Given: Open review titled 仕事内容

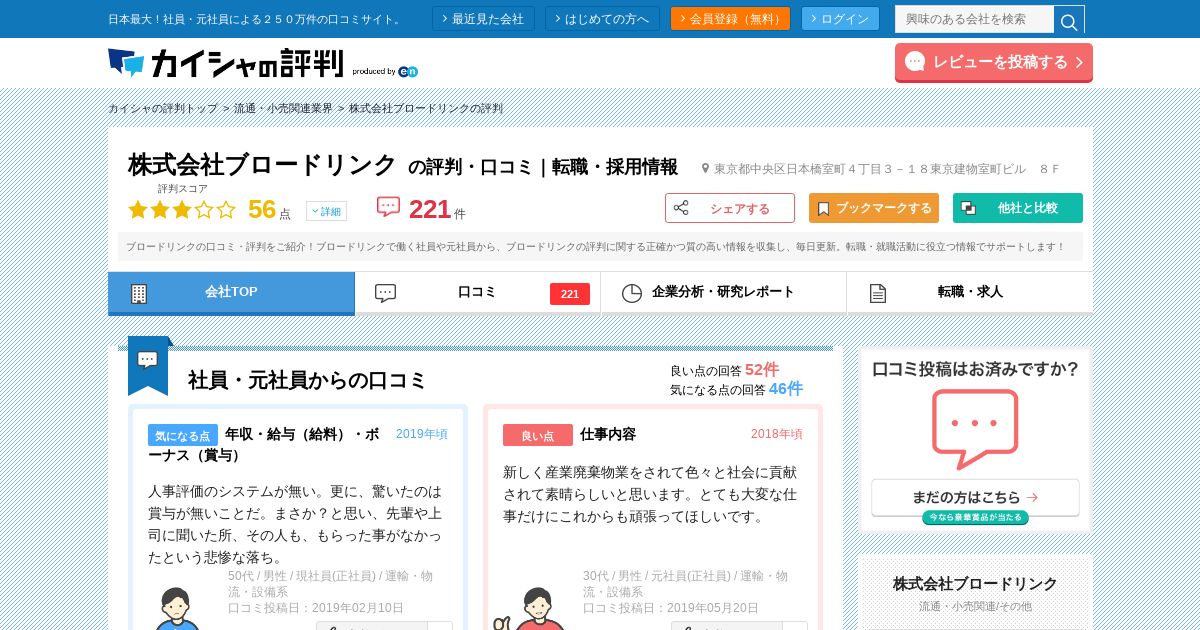Looking at the screenshot, I should pos(608,434).
